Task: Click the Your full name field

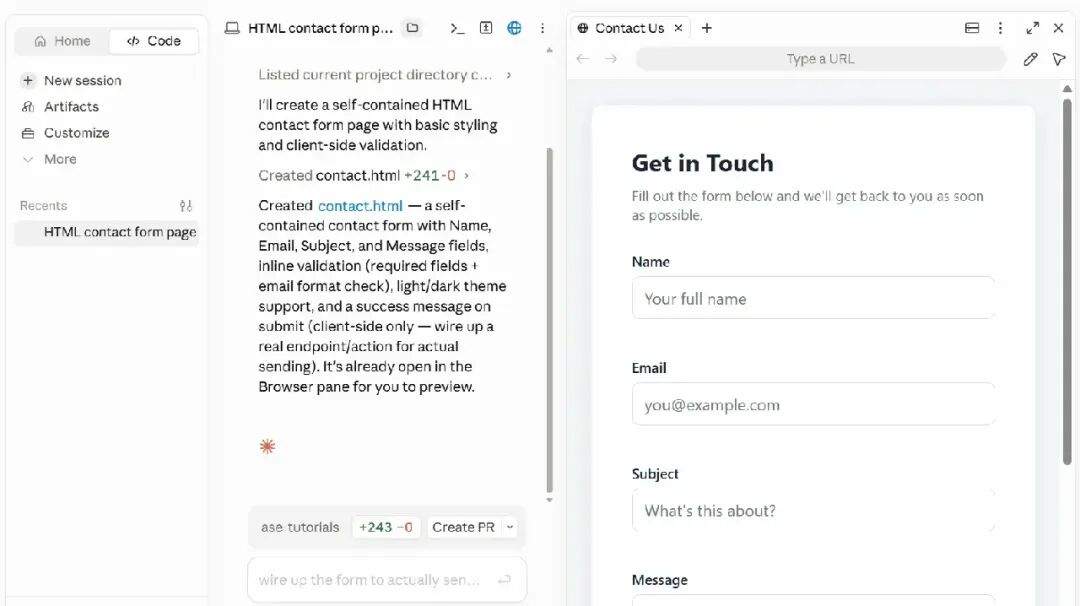Action: tap(813, 298)
